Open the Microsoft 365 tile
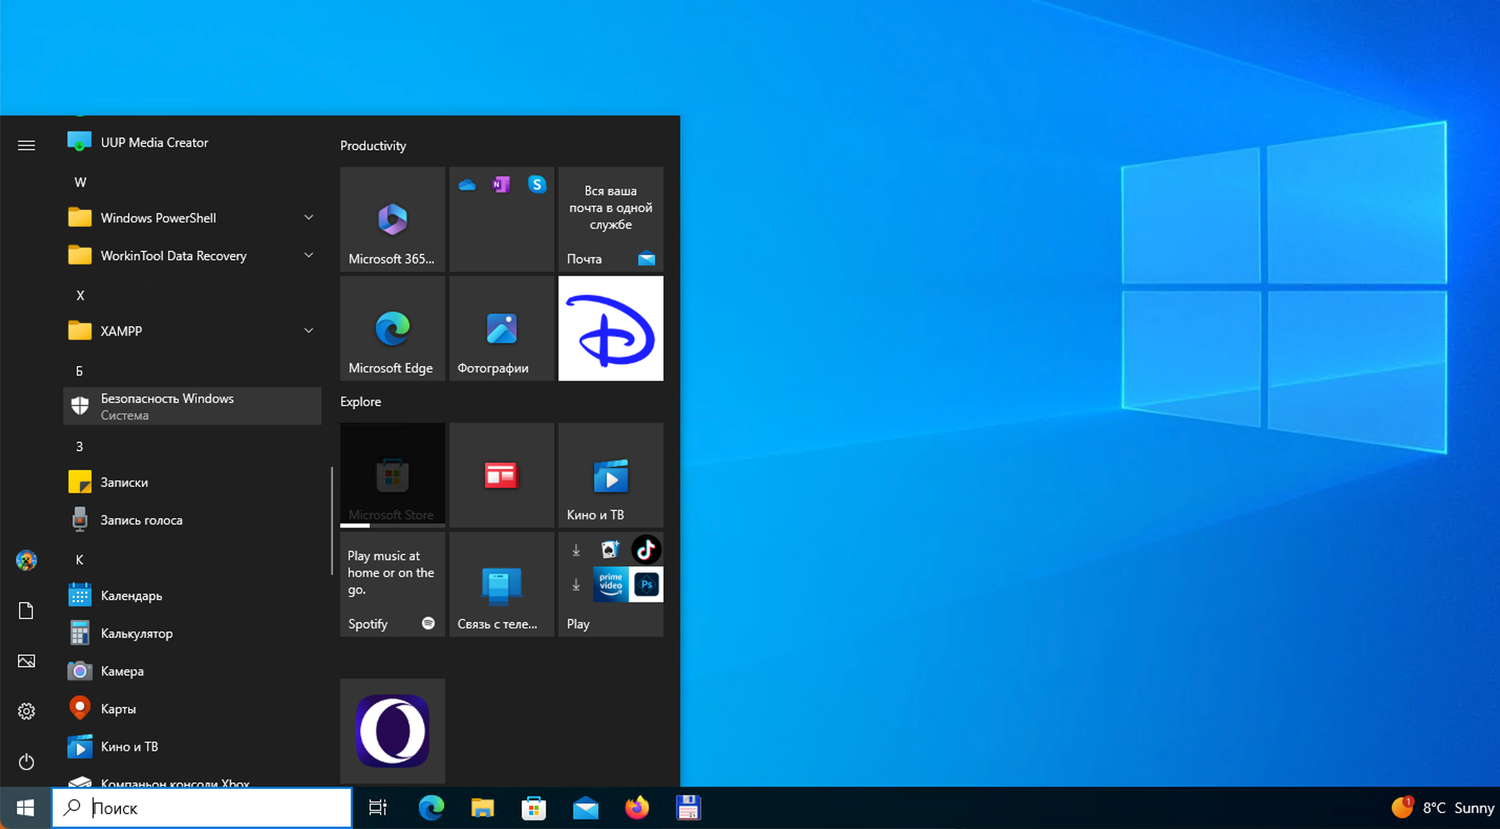The width and height of the screenshot is (1500, 829). (392, 219)
